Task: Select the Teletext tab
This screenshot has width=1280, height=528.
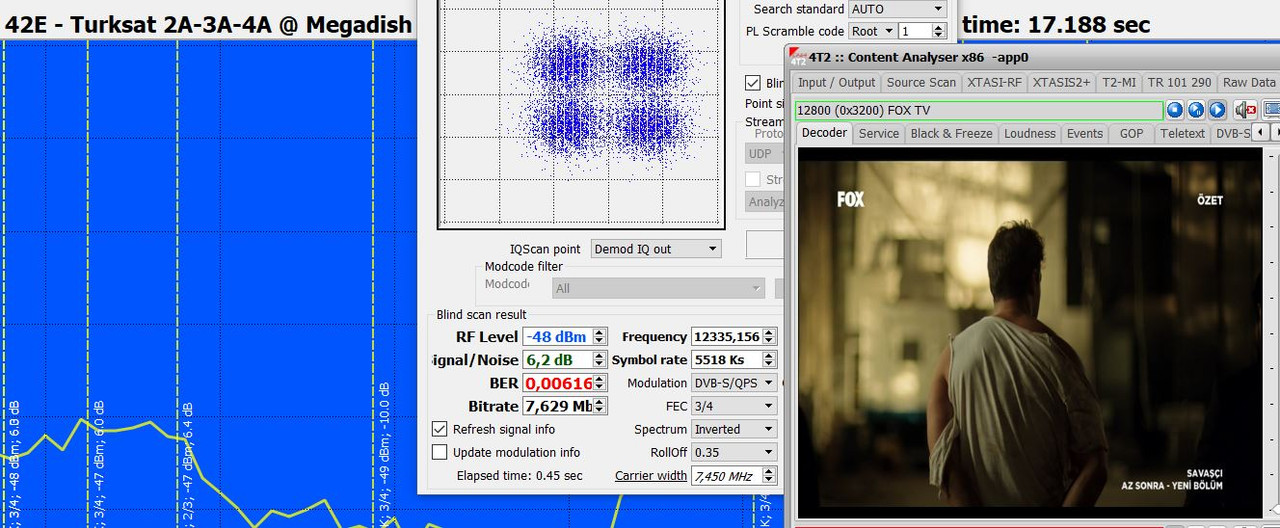Action: click(x=1182, y=133)
